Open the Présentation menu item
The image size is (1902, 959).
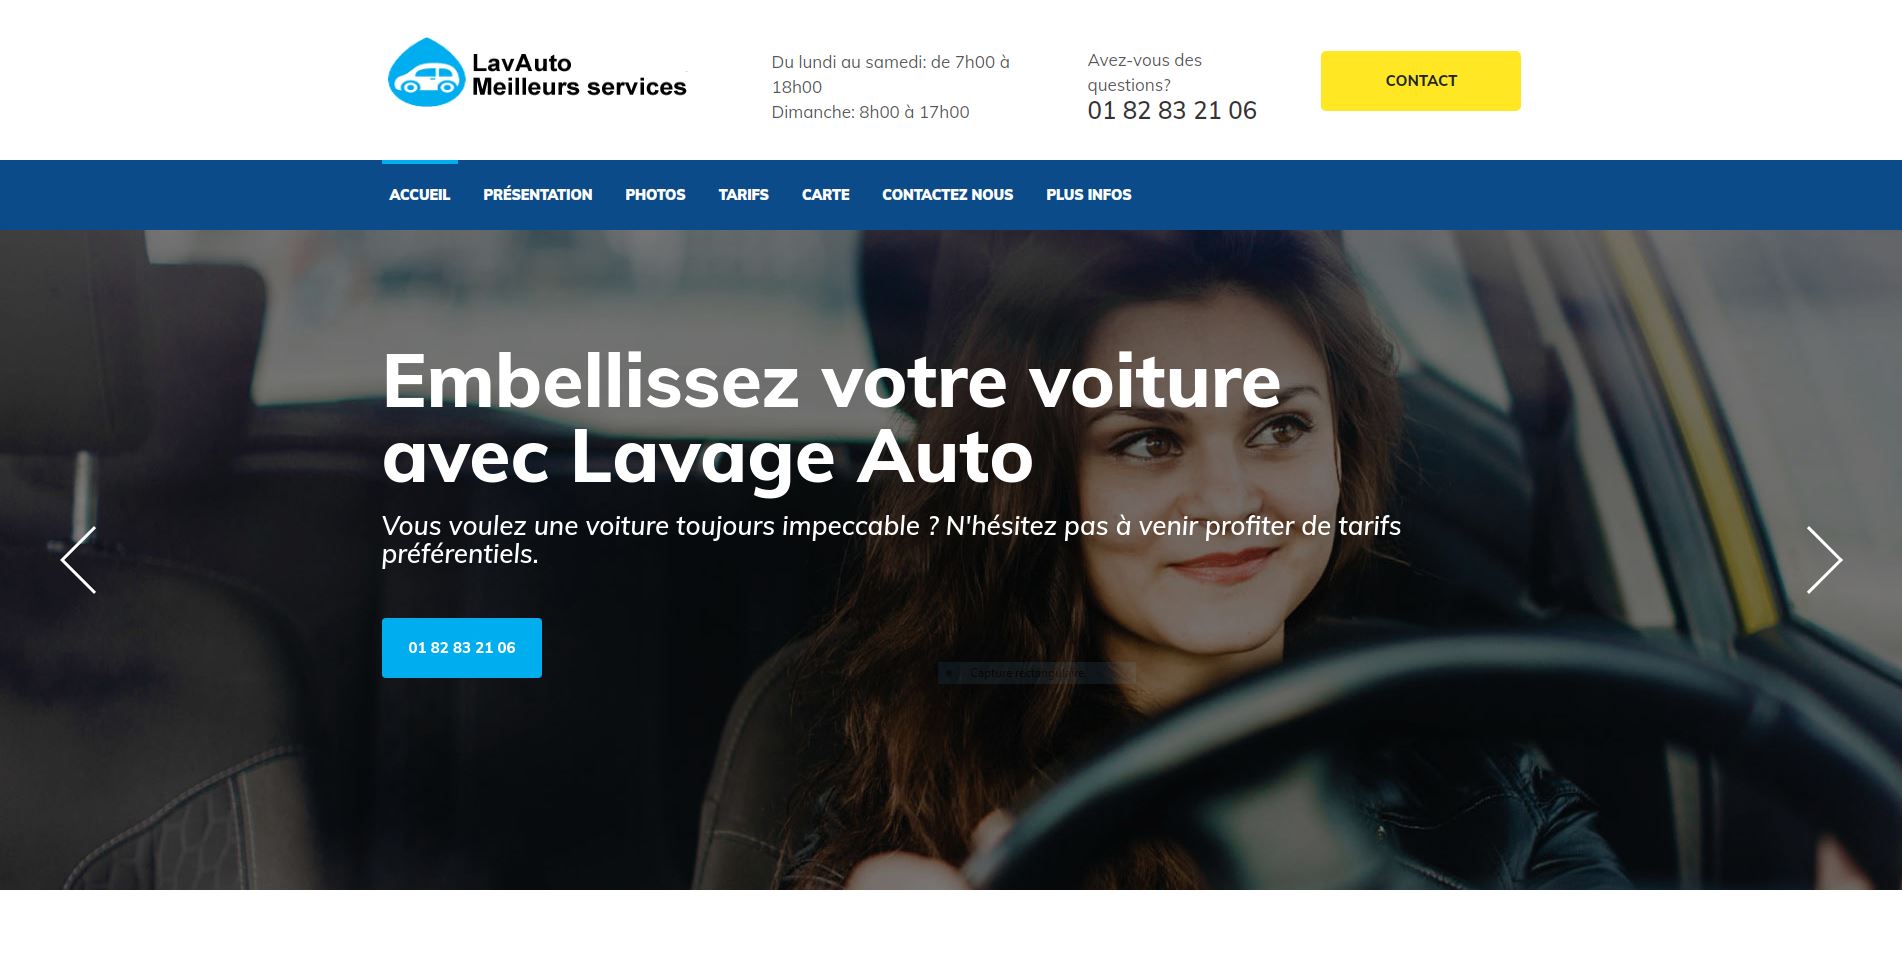point(538,195)
